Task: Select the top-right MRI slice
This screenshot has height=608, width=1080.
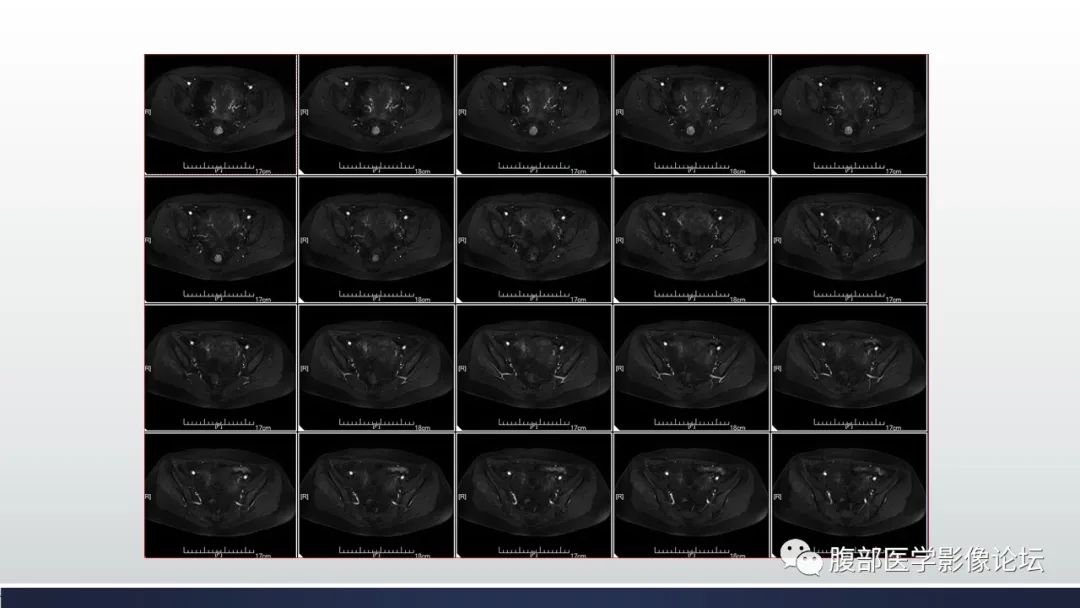Action: pyautogui.click(x=849, y=114)
